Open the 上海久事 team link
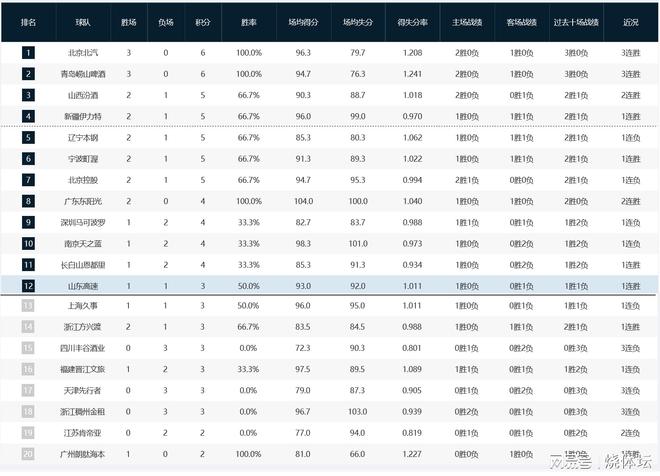This screenshot has height=476, width=660. click(82, 306)
